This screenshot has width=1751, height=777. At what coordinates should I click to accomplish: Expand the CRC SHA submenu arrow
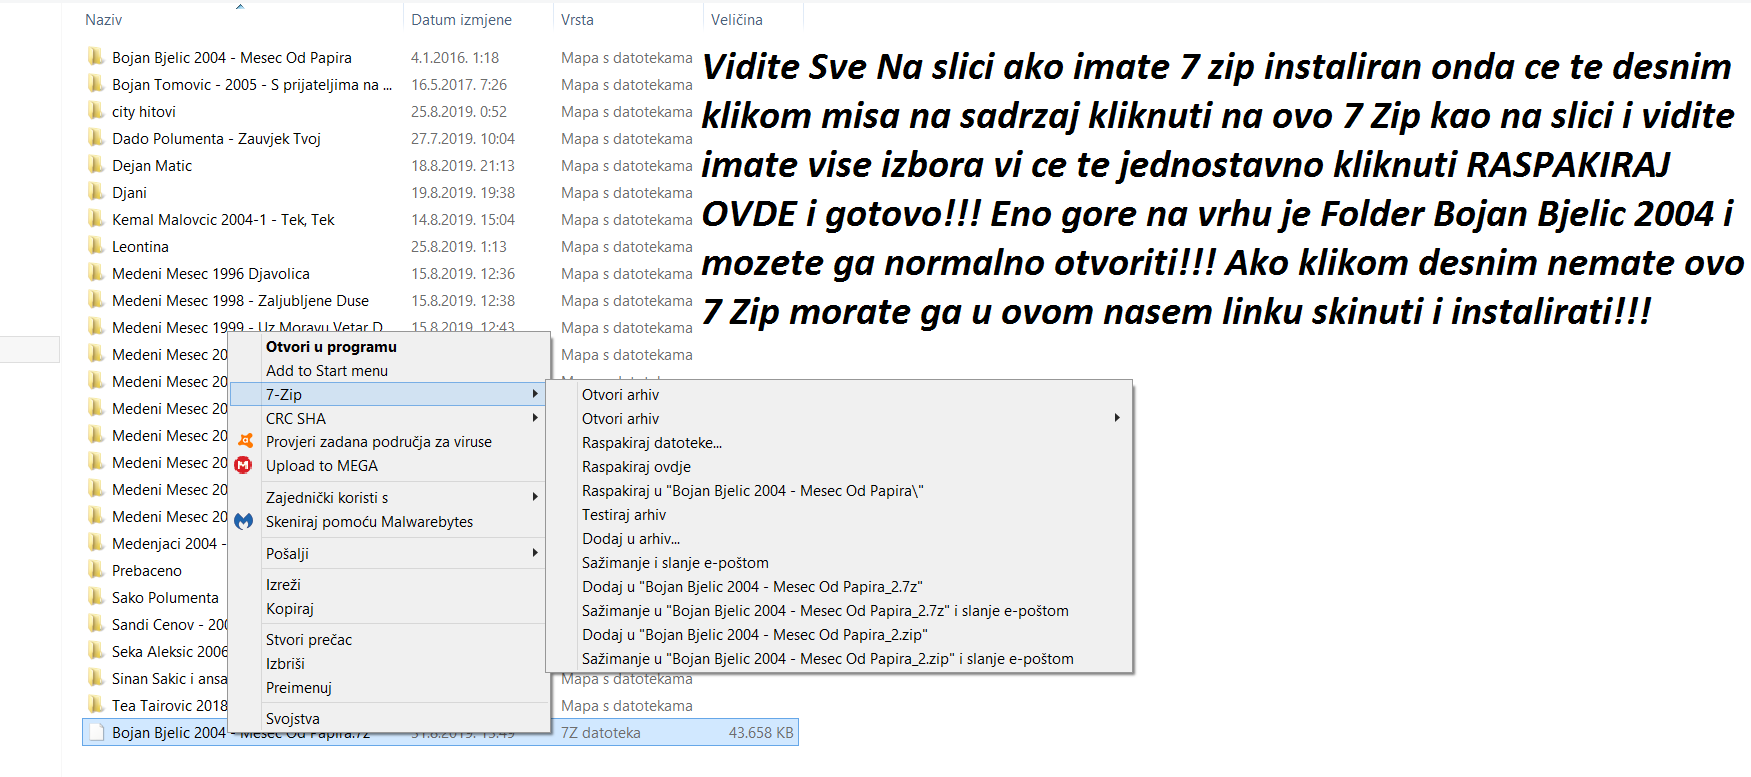(535, 418)
